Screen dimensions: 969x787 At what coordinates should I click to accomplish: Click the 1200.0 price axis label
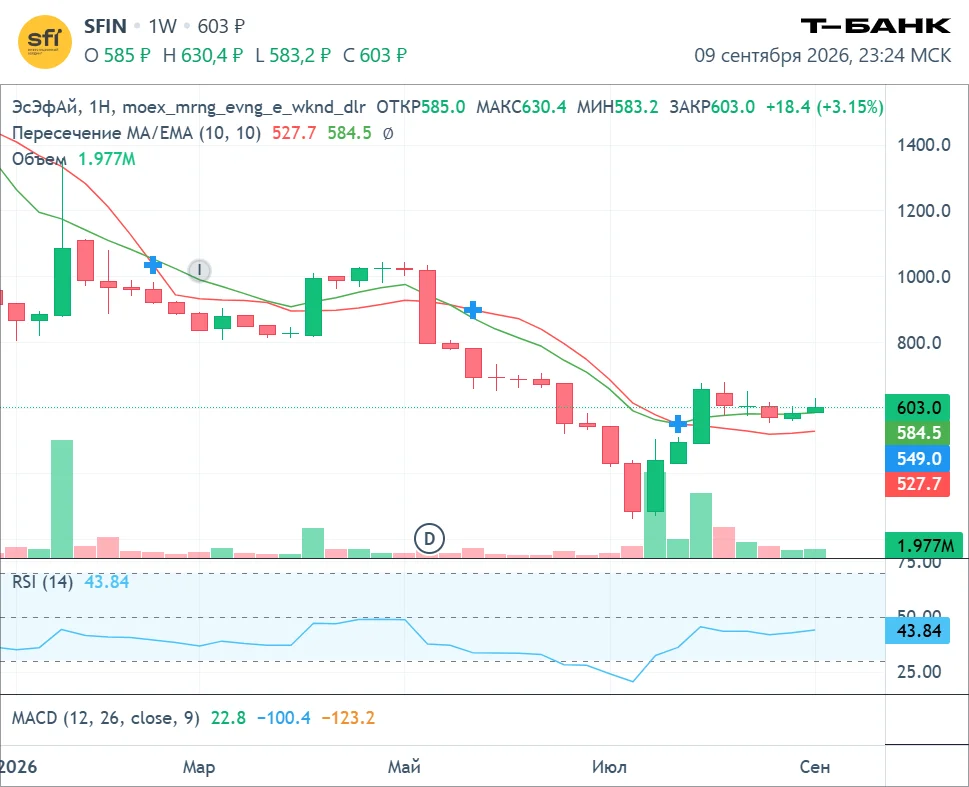[x=923, y=211]
